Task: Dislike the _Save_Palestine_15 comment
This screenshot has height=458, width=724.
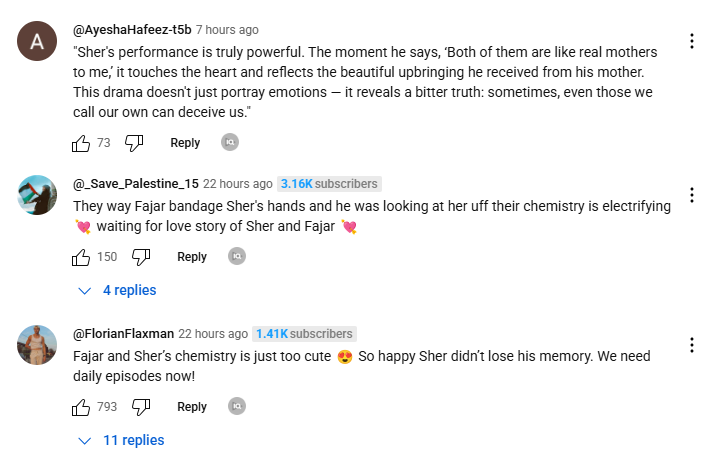Action: [x=141, y=257]
